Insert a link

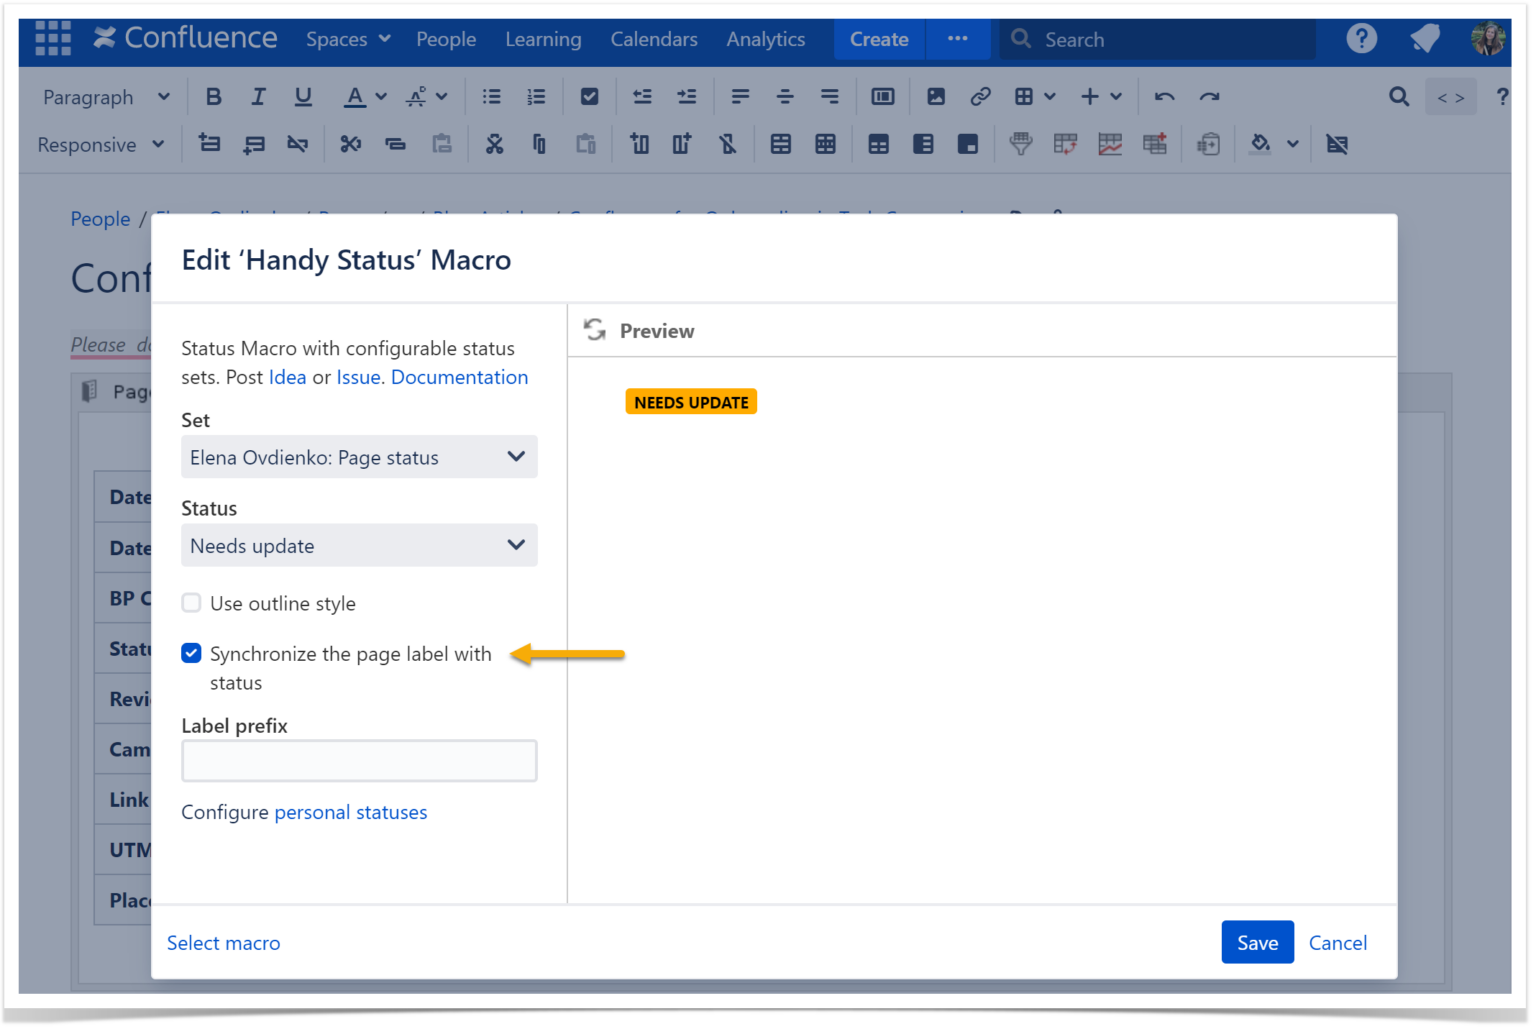[980, 96]
